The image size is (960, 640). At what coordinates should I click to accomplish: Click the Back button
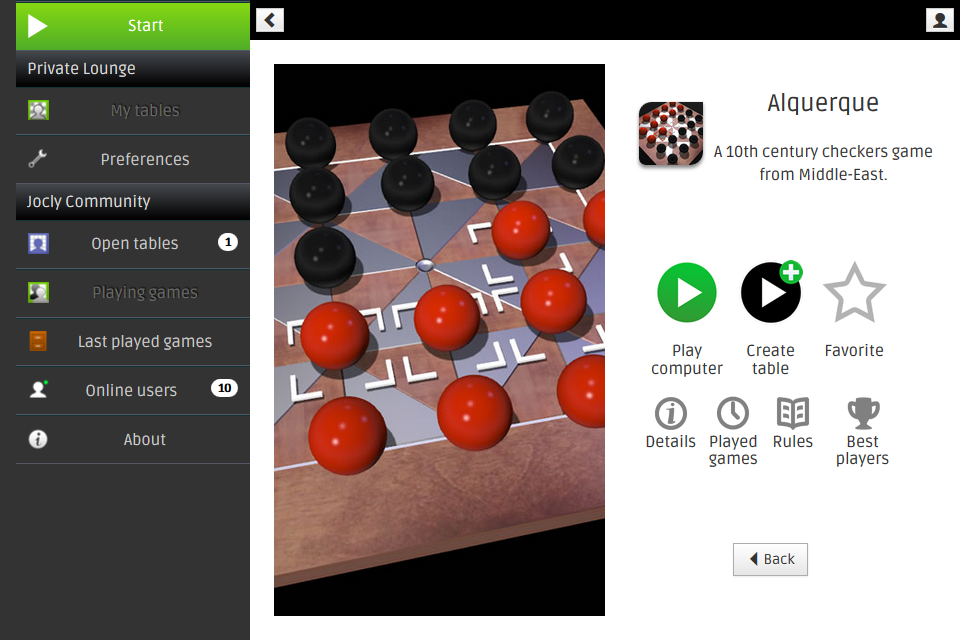pos(770,559)
